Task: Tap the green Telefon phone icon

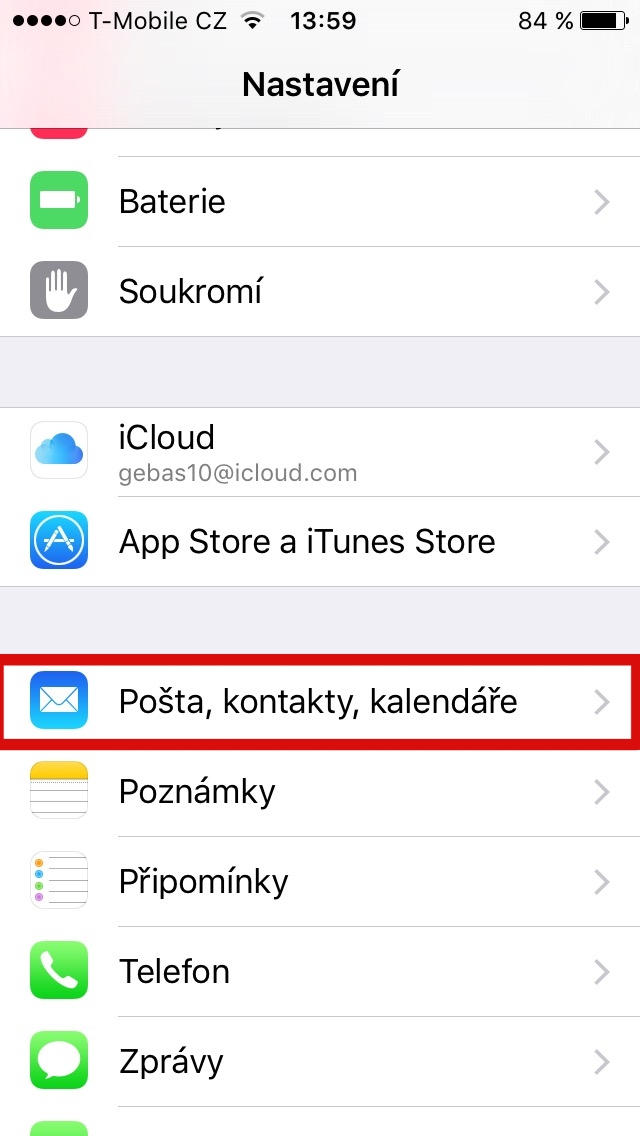Action: 59,970
